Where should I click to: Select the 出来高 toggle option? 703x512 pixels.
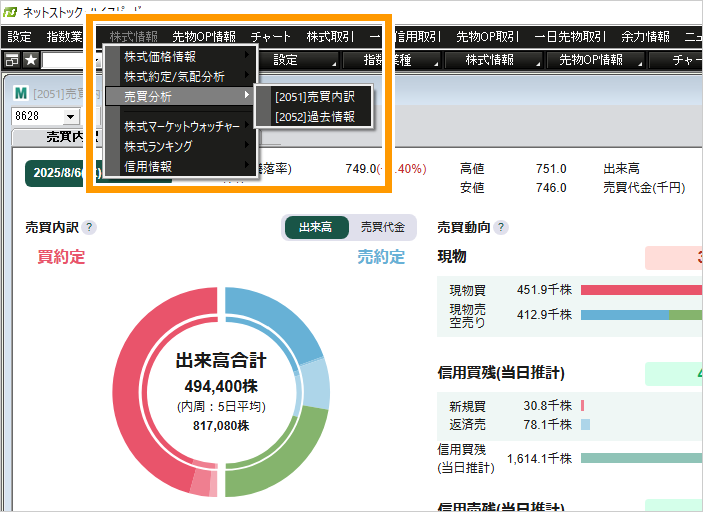point(316,227)
